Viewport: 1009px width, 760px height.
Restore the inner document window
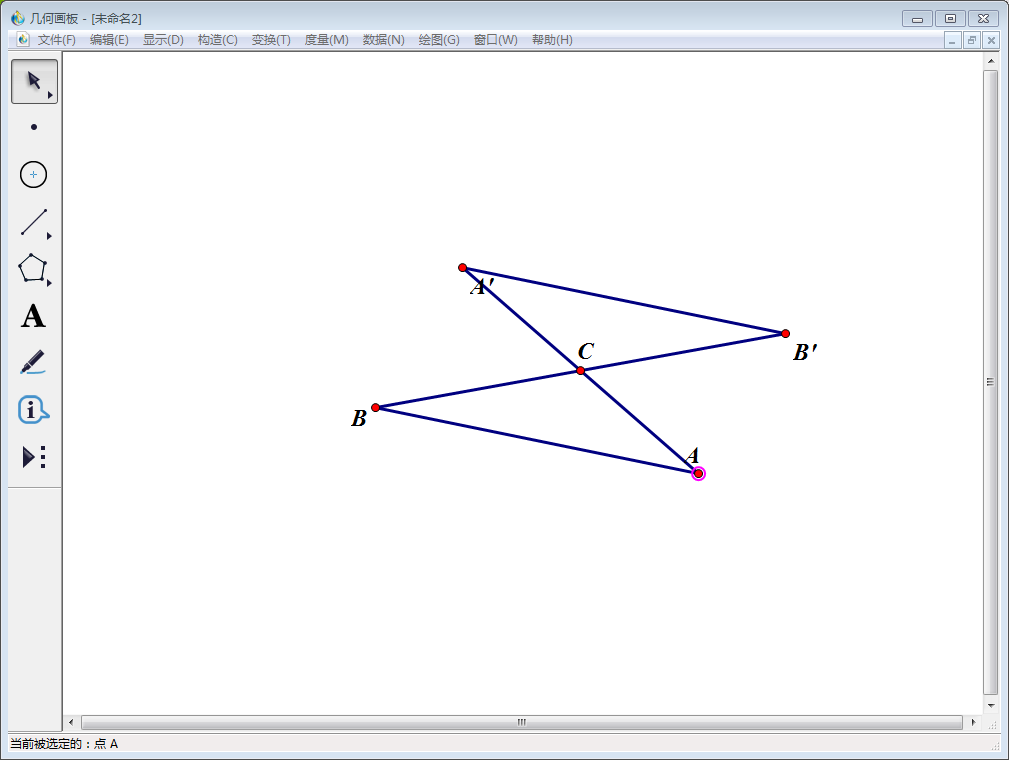[x=971, y=40]
